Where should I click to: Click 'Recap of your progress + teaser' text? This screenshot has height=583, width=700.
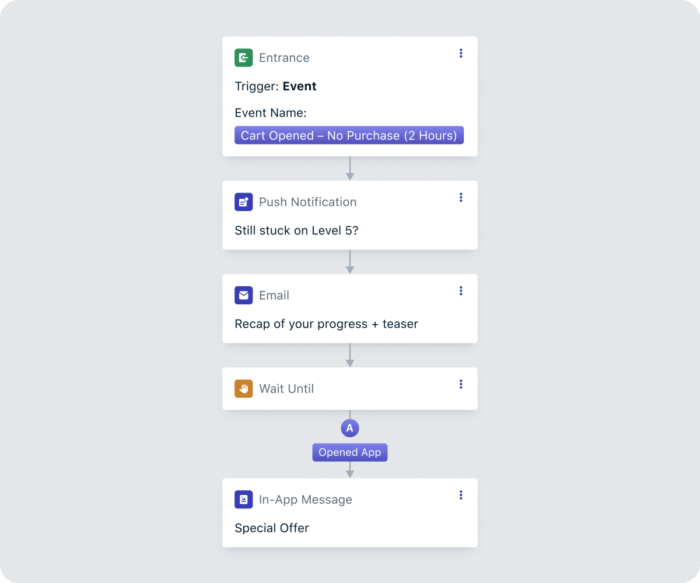326,324
